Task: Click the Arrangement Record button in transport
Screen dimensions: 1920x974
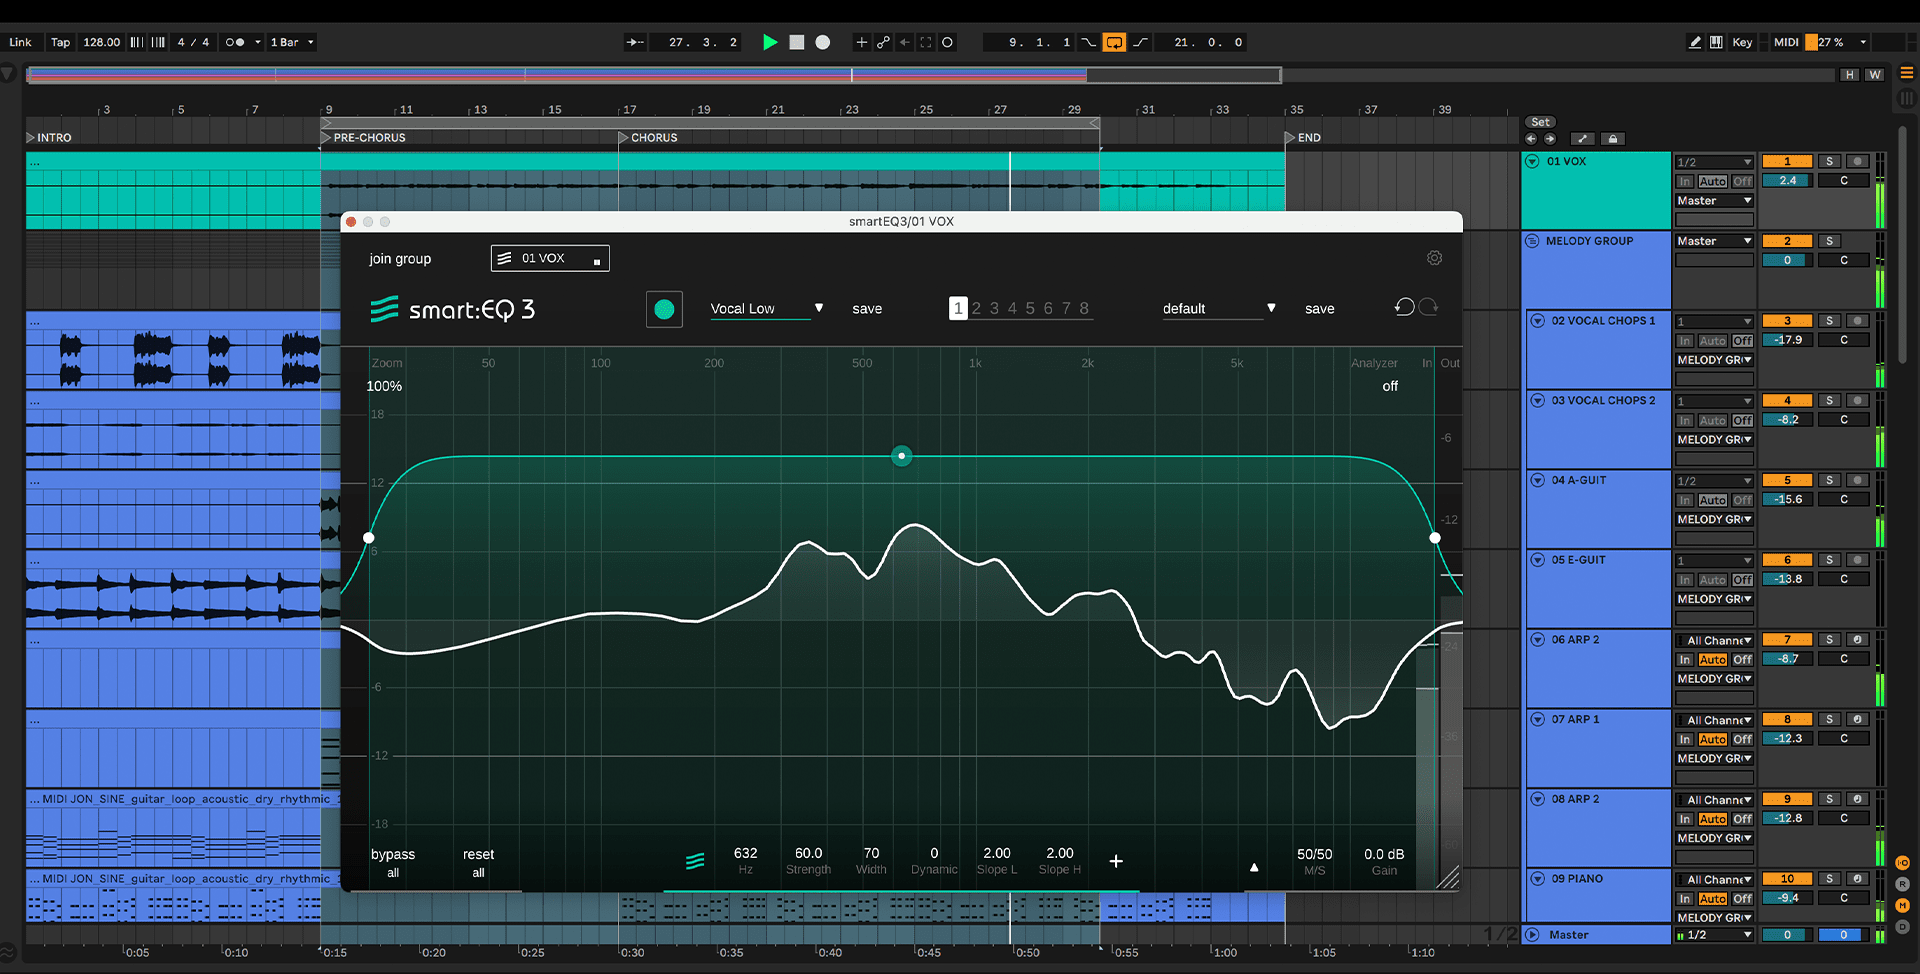Action: pos(823,42)
